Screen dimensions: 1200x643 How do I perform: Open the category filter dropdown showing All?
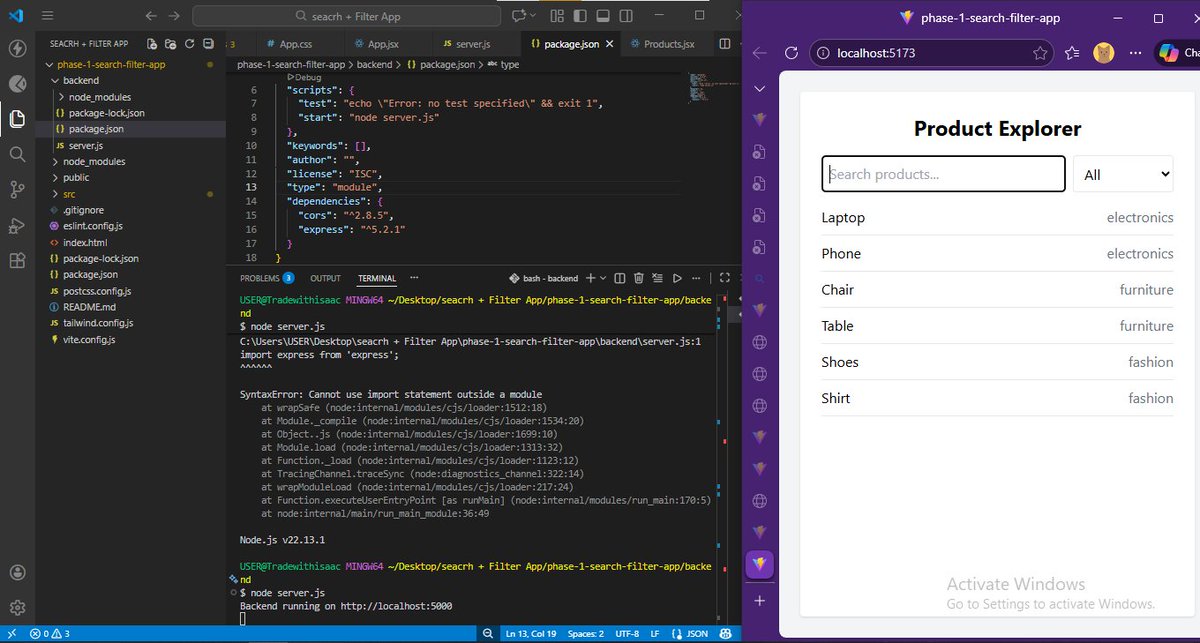pyautogui.click(x=1123, y=174)
